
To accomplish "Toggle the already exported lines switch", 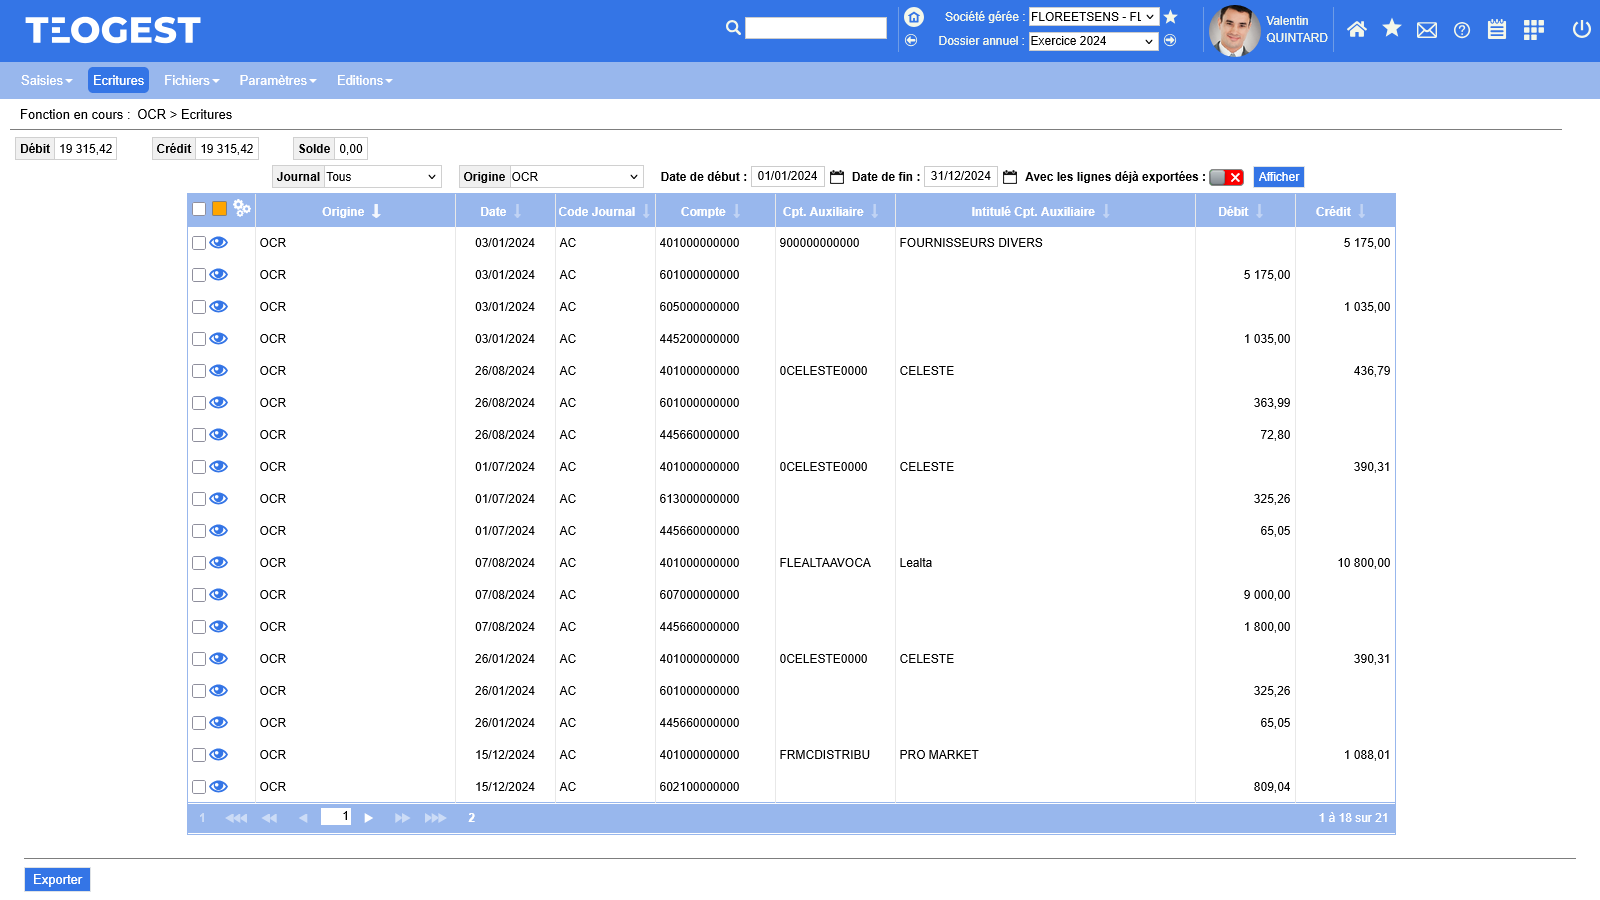I will (1226, 177).
